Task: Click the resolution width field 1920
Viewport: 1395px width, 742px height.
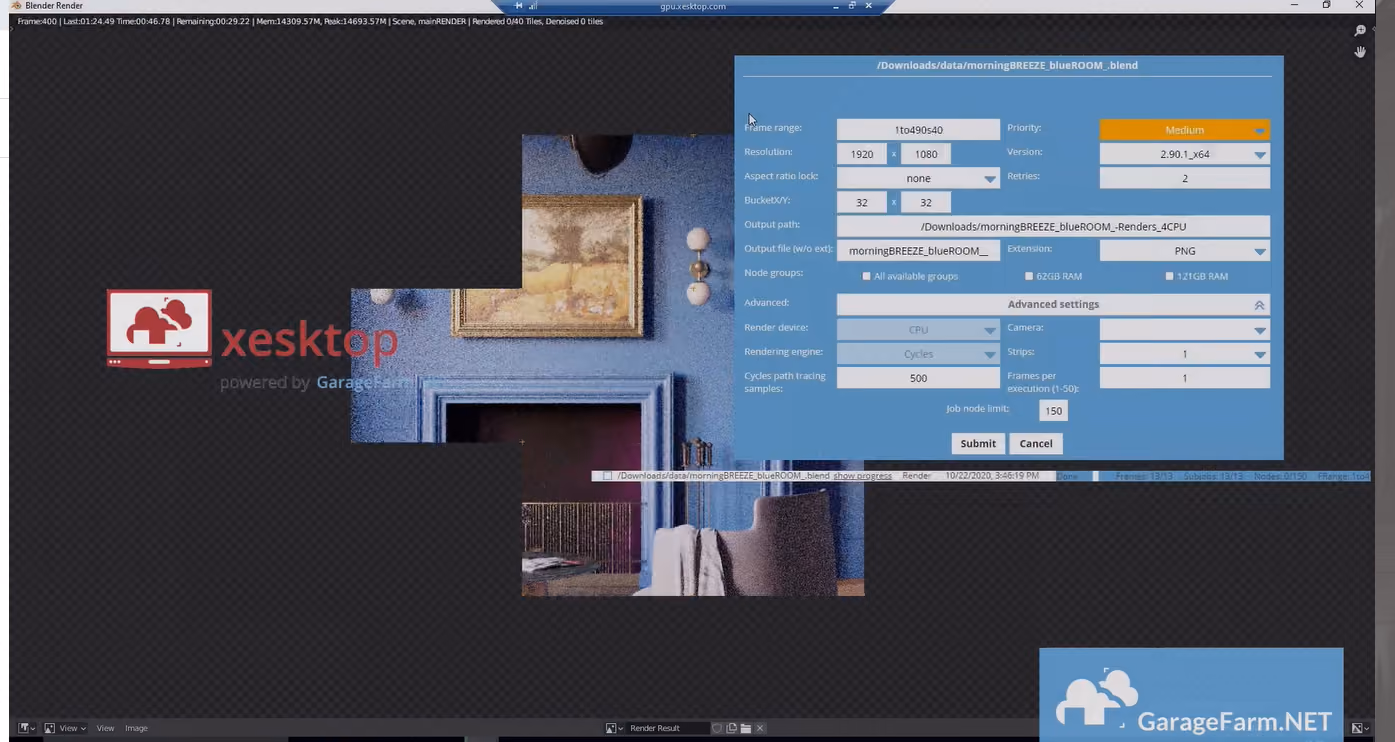Action: [862, 154]
